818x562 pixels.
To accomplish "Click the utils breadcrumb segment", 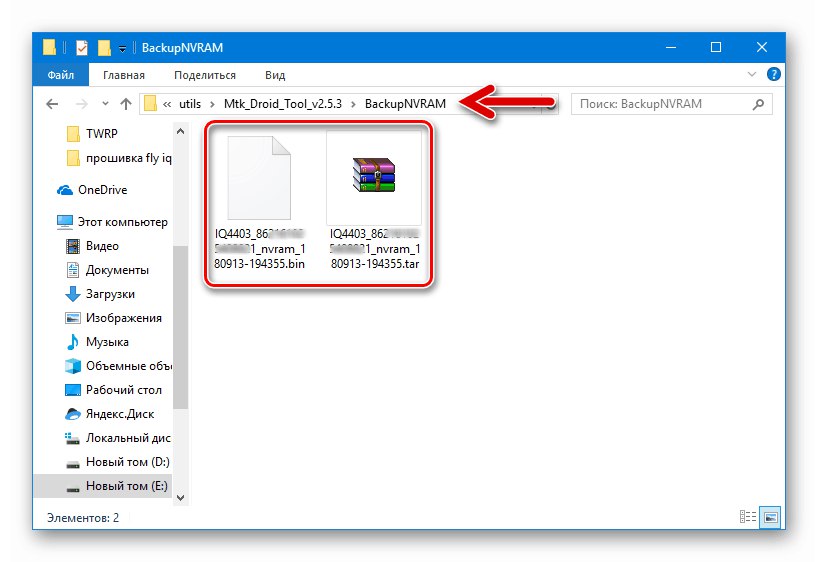I will [x=190, y=104].
